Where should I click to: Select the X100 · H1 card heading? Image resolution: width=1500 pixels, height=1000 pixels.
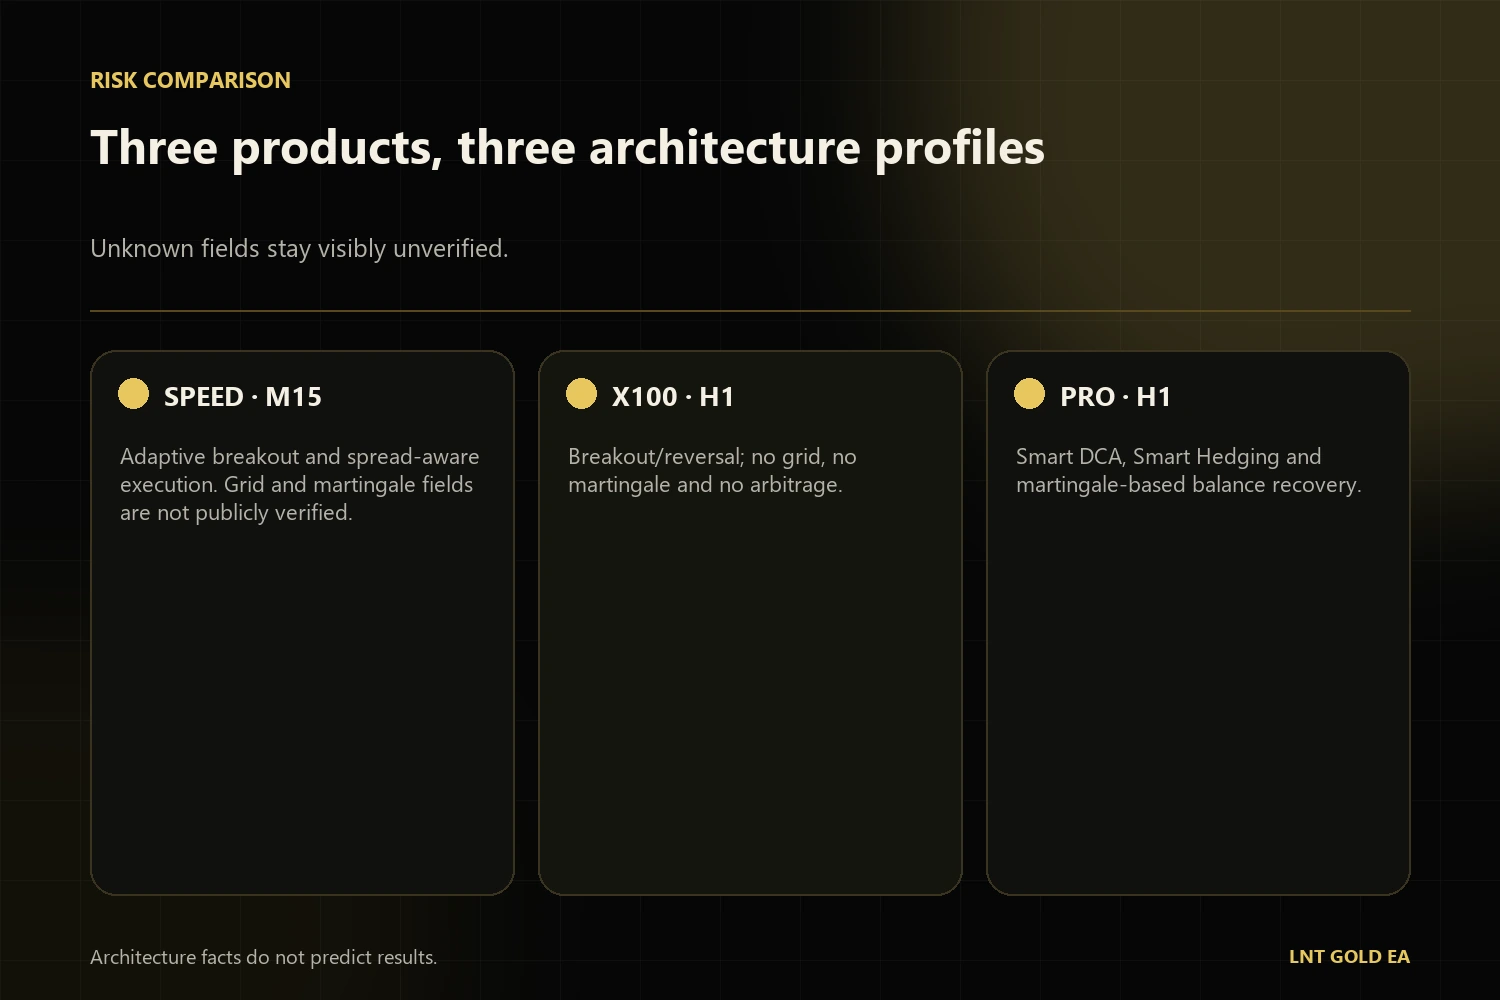point(673,397)
